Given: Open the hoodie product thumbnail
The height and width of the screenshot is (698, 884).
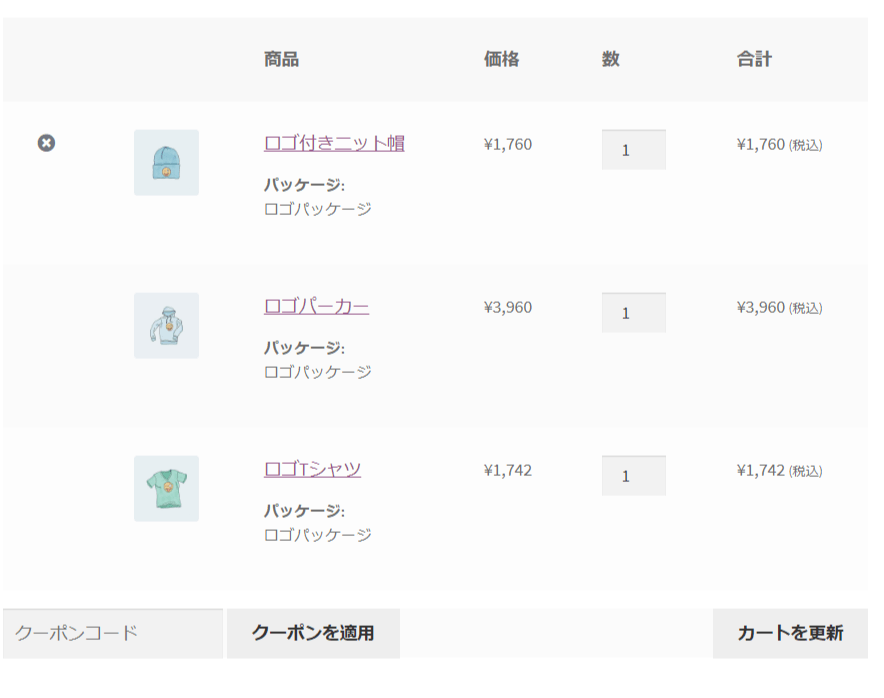Looking at the screenshot, I should click(166, 325).
